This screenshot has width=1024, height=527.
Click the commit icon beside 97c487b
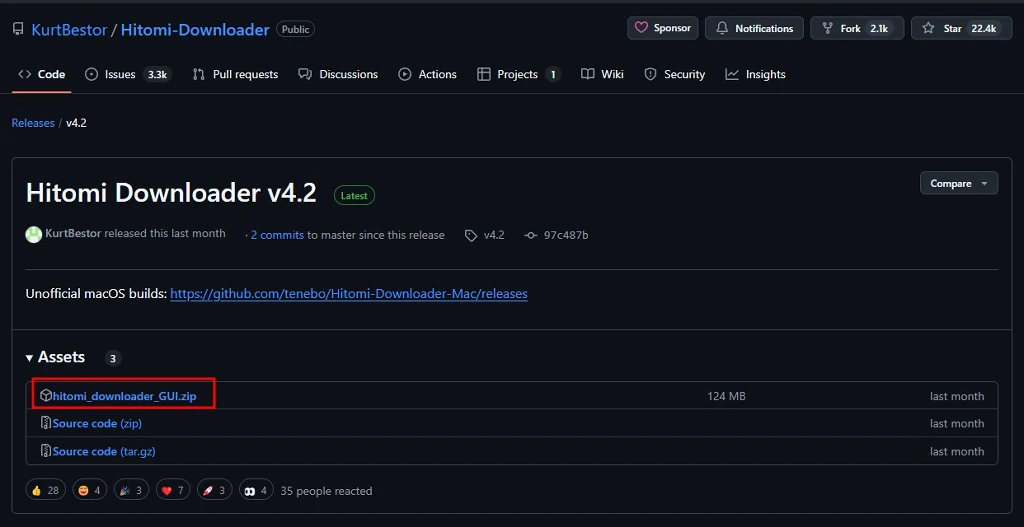coord(531,236)
